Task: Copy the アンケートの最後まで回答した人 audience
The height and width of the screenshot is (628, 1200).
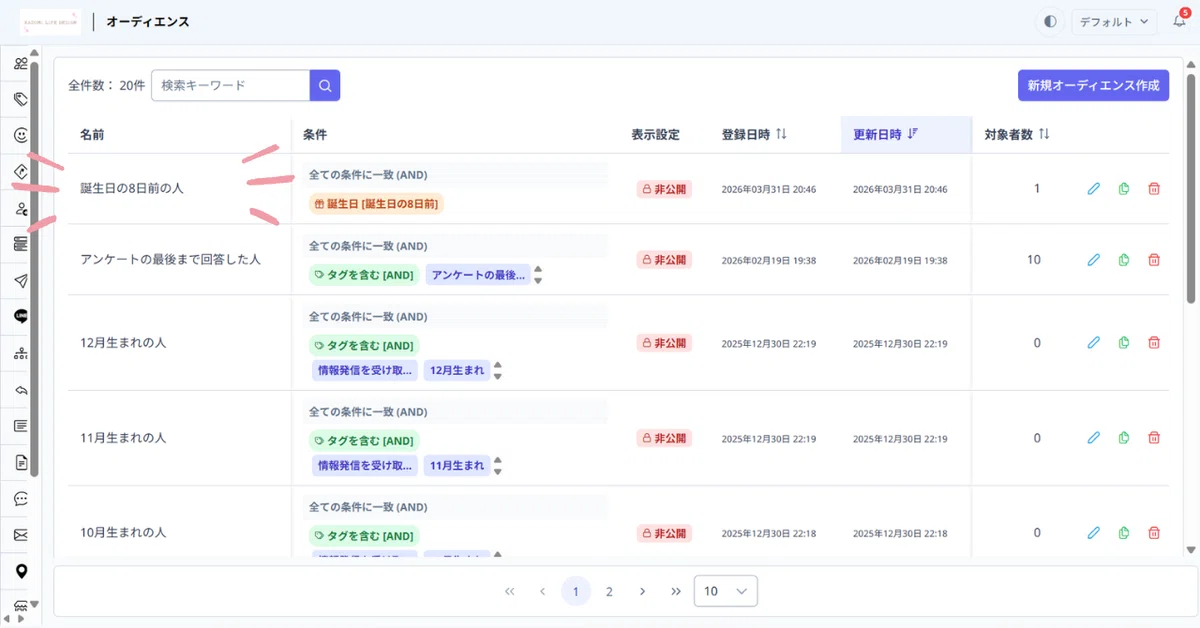Action: 1124,259
